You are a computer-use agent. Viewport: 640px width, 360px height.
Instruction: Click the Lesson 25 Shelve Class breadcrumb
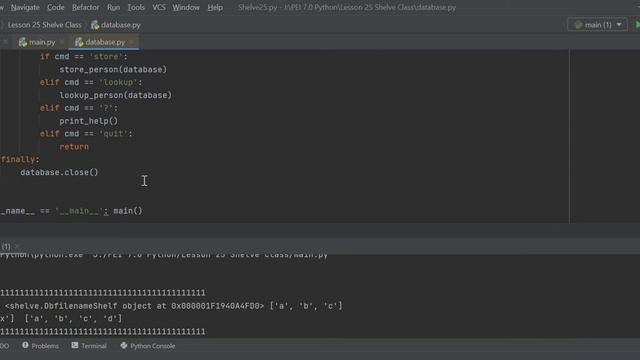pyautogui.click(x=44, y=25)
